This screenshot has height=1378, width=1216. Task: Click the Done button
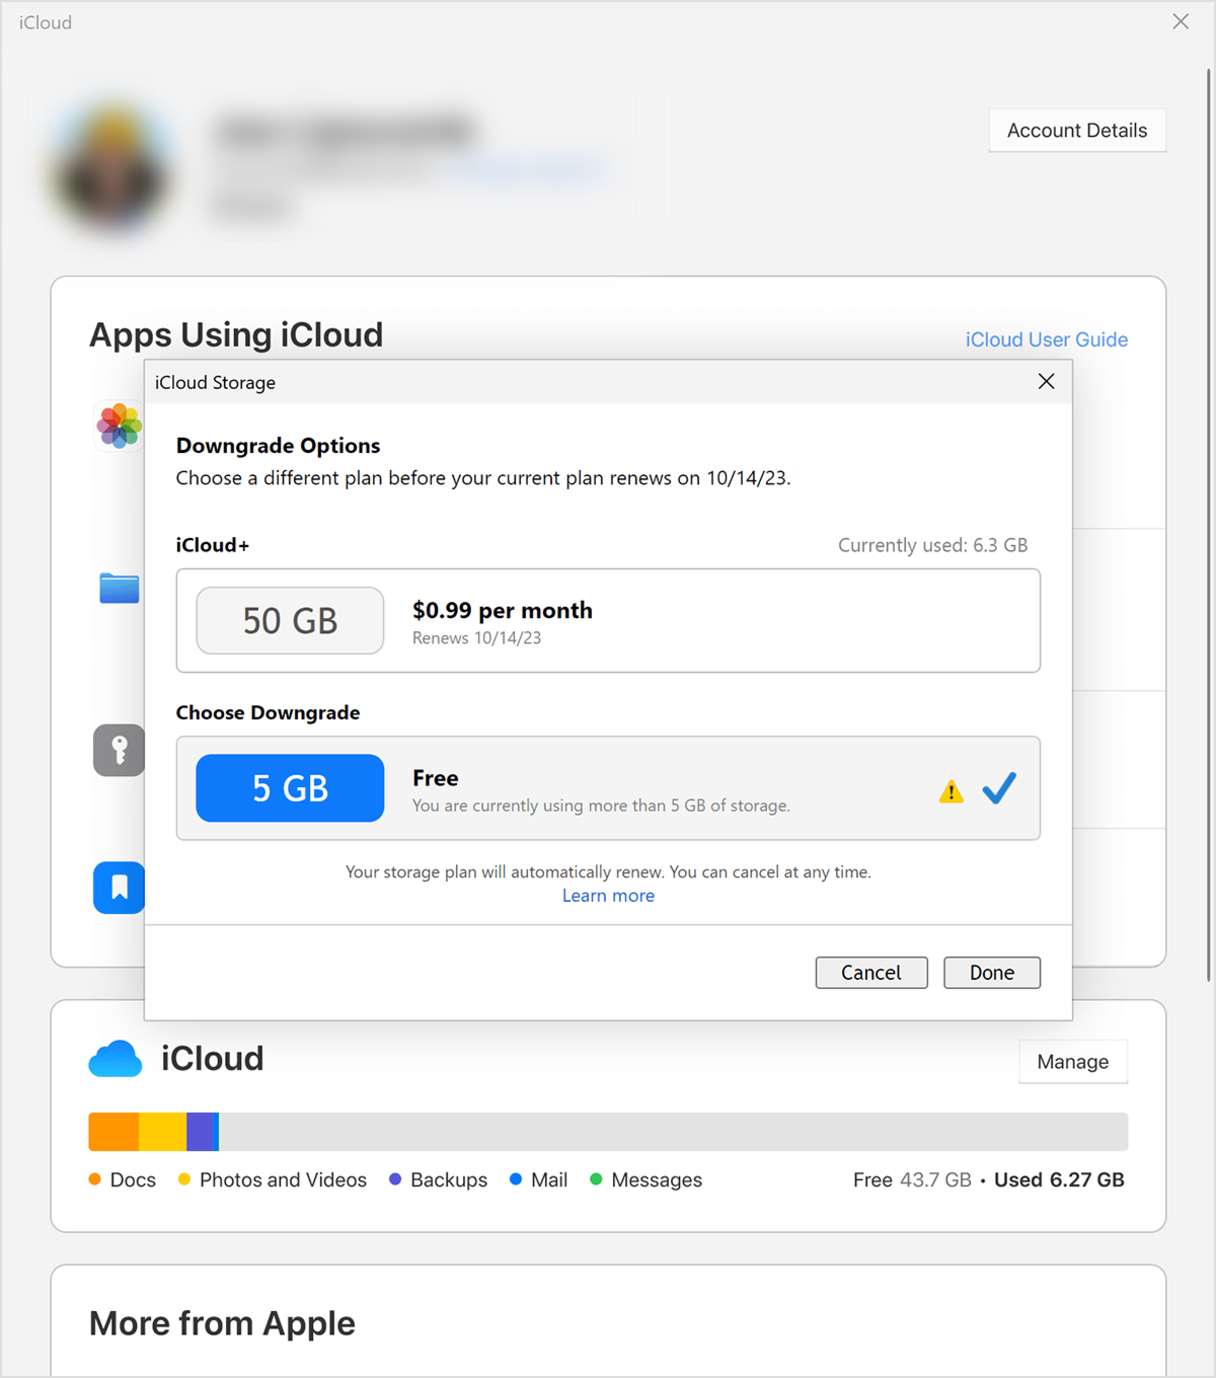992,972
